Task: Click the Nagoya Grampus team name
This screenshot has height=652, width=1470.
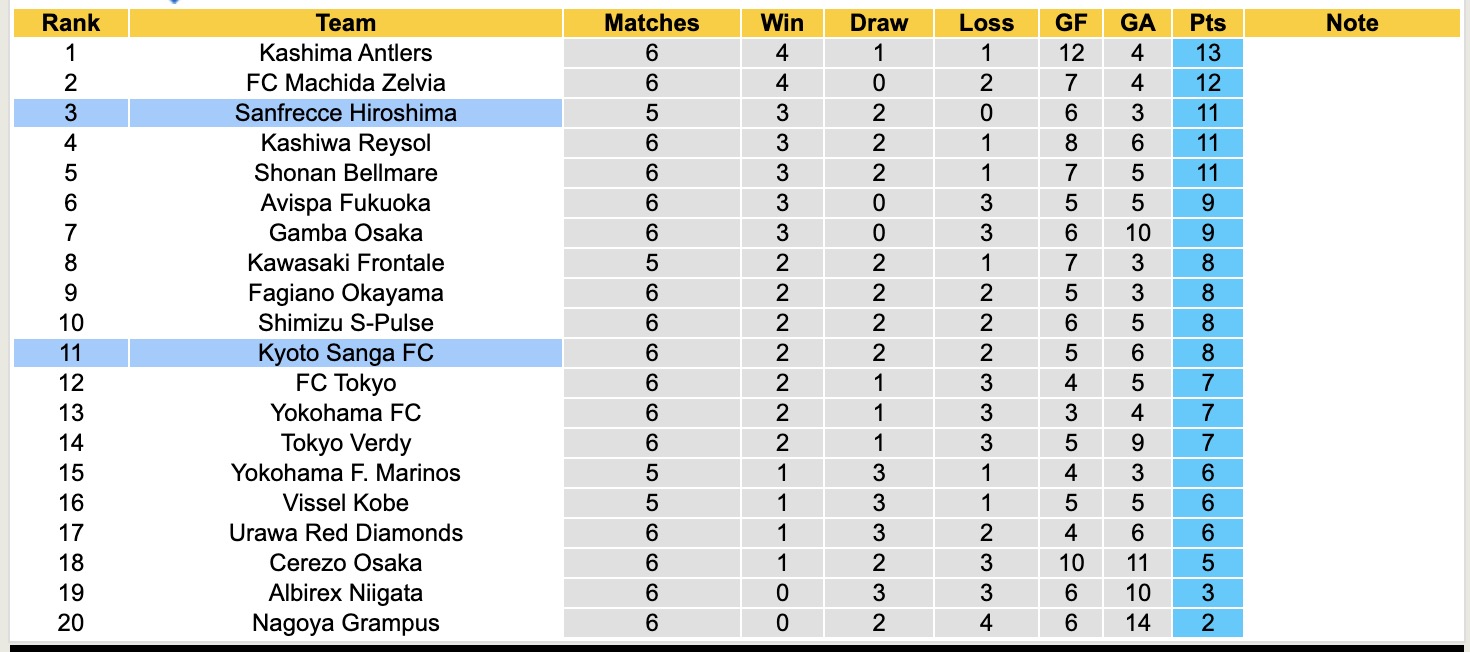Action: (x=345, y=623)
